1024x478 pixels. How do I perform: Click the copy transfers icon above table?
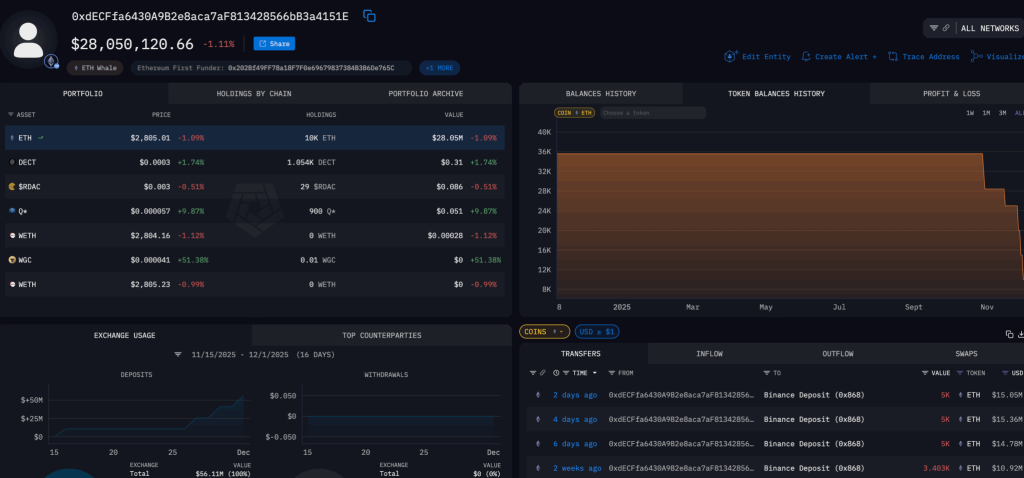point(1010,334)
